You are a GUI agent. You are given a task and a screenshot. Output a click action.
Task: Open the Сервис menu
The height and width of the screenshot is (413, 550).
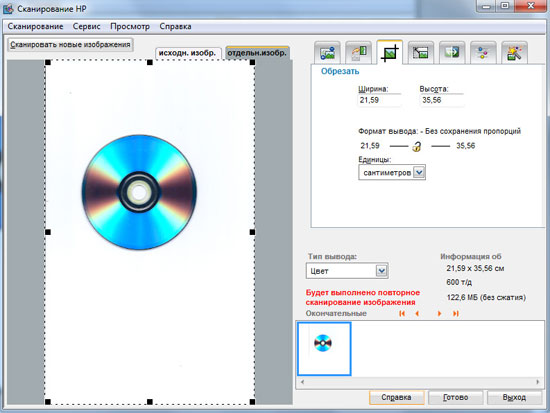tap(87, 26)
